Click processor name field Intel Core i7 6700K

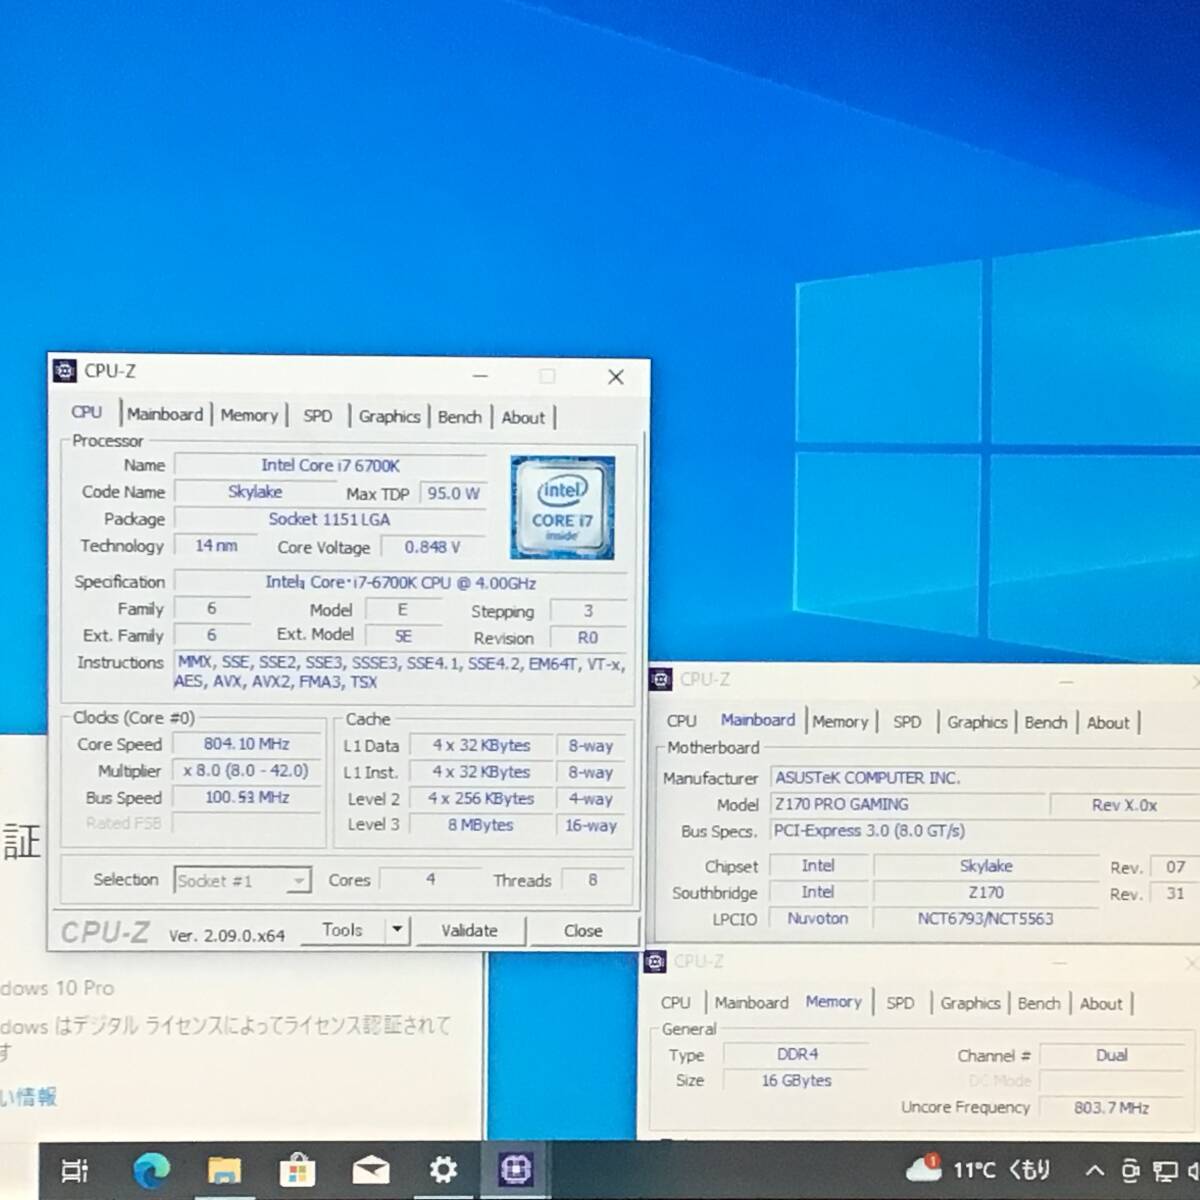[x=330, y=465]
